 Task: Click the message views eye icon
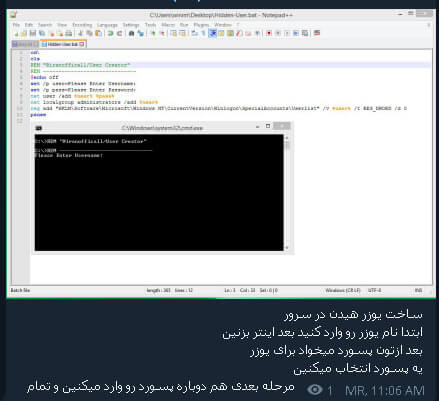click(315, 389)
